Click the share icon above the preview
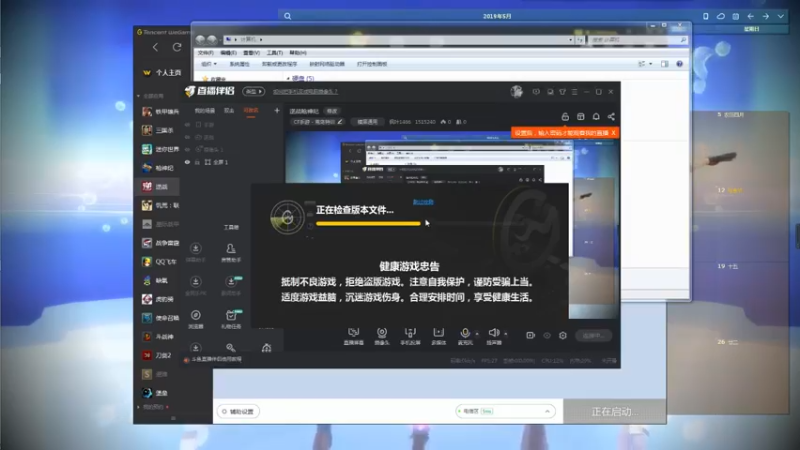Viewport: 800px width, 450px height. pos(611,117)
